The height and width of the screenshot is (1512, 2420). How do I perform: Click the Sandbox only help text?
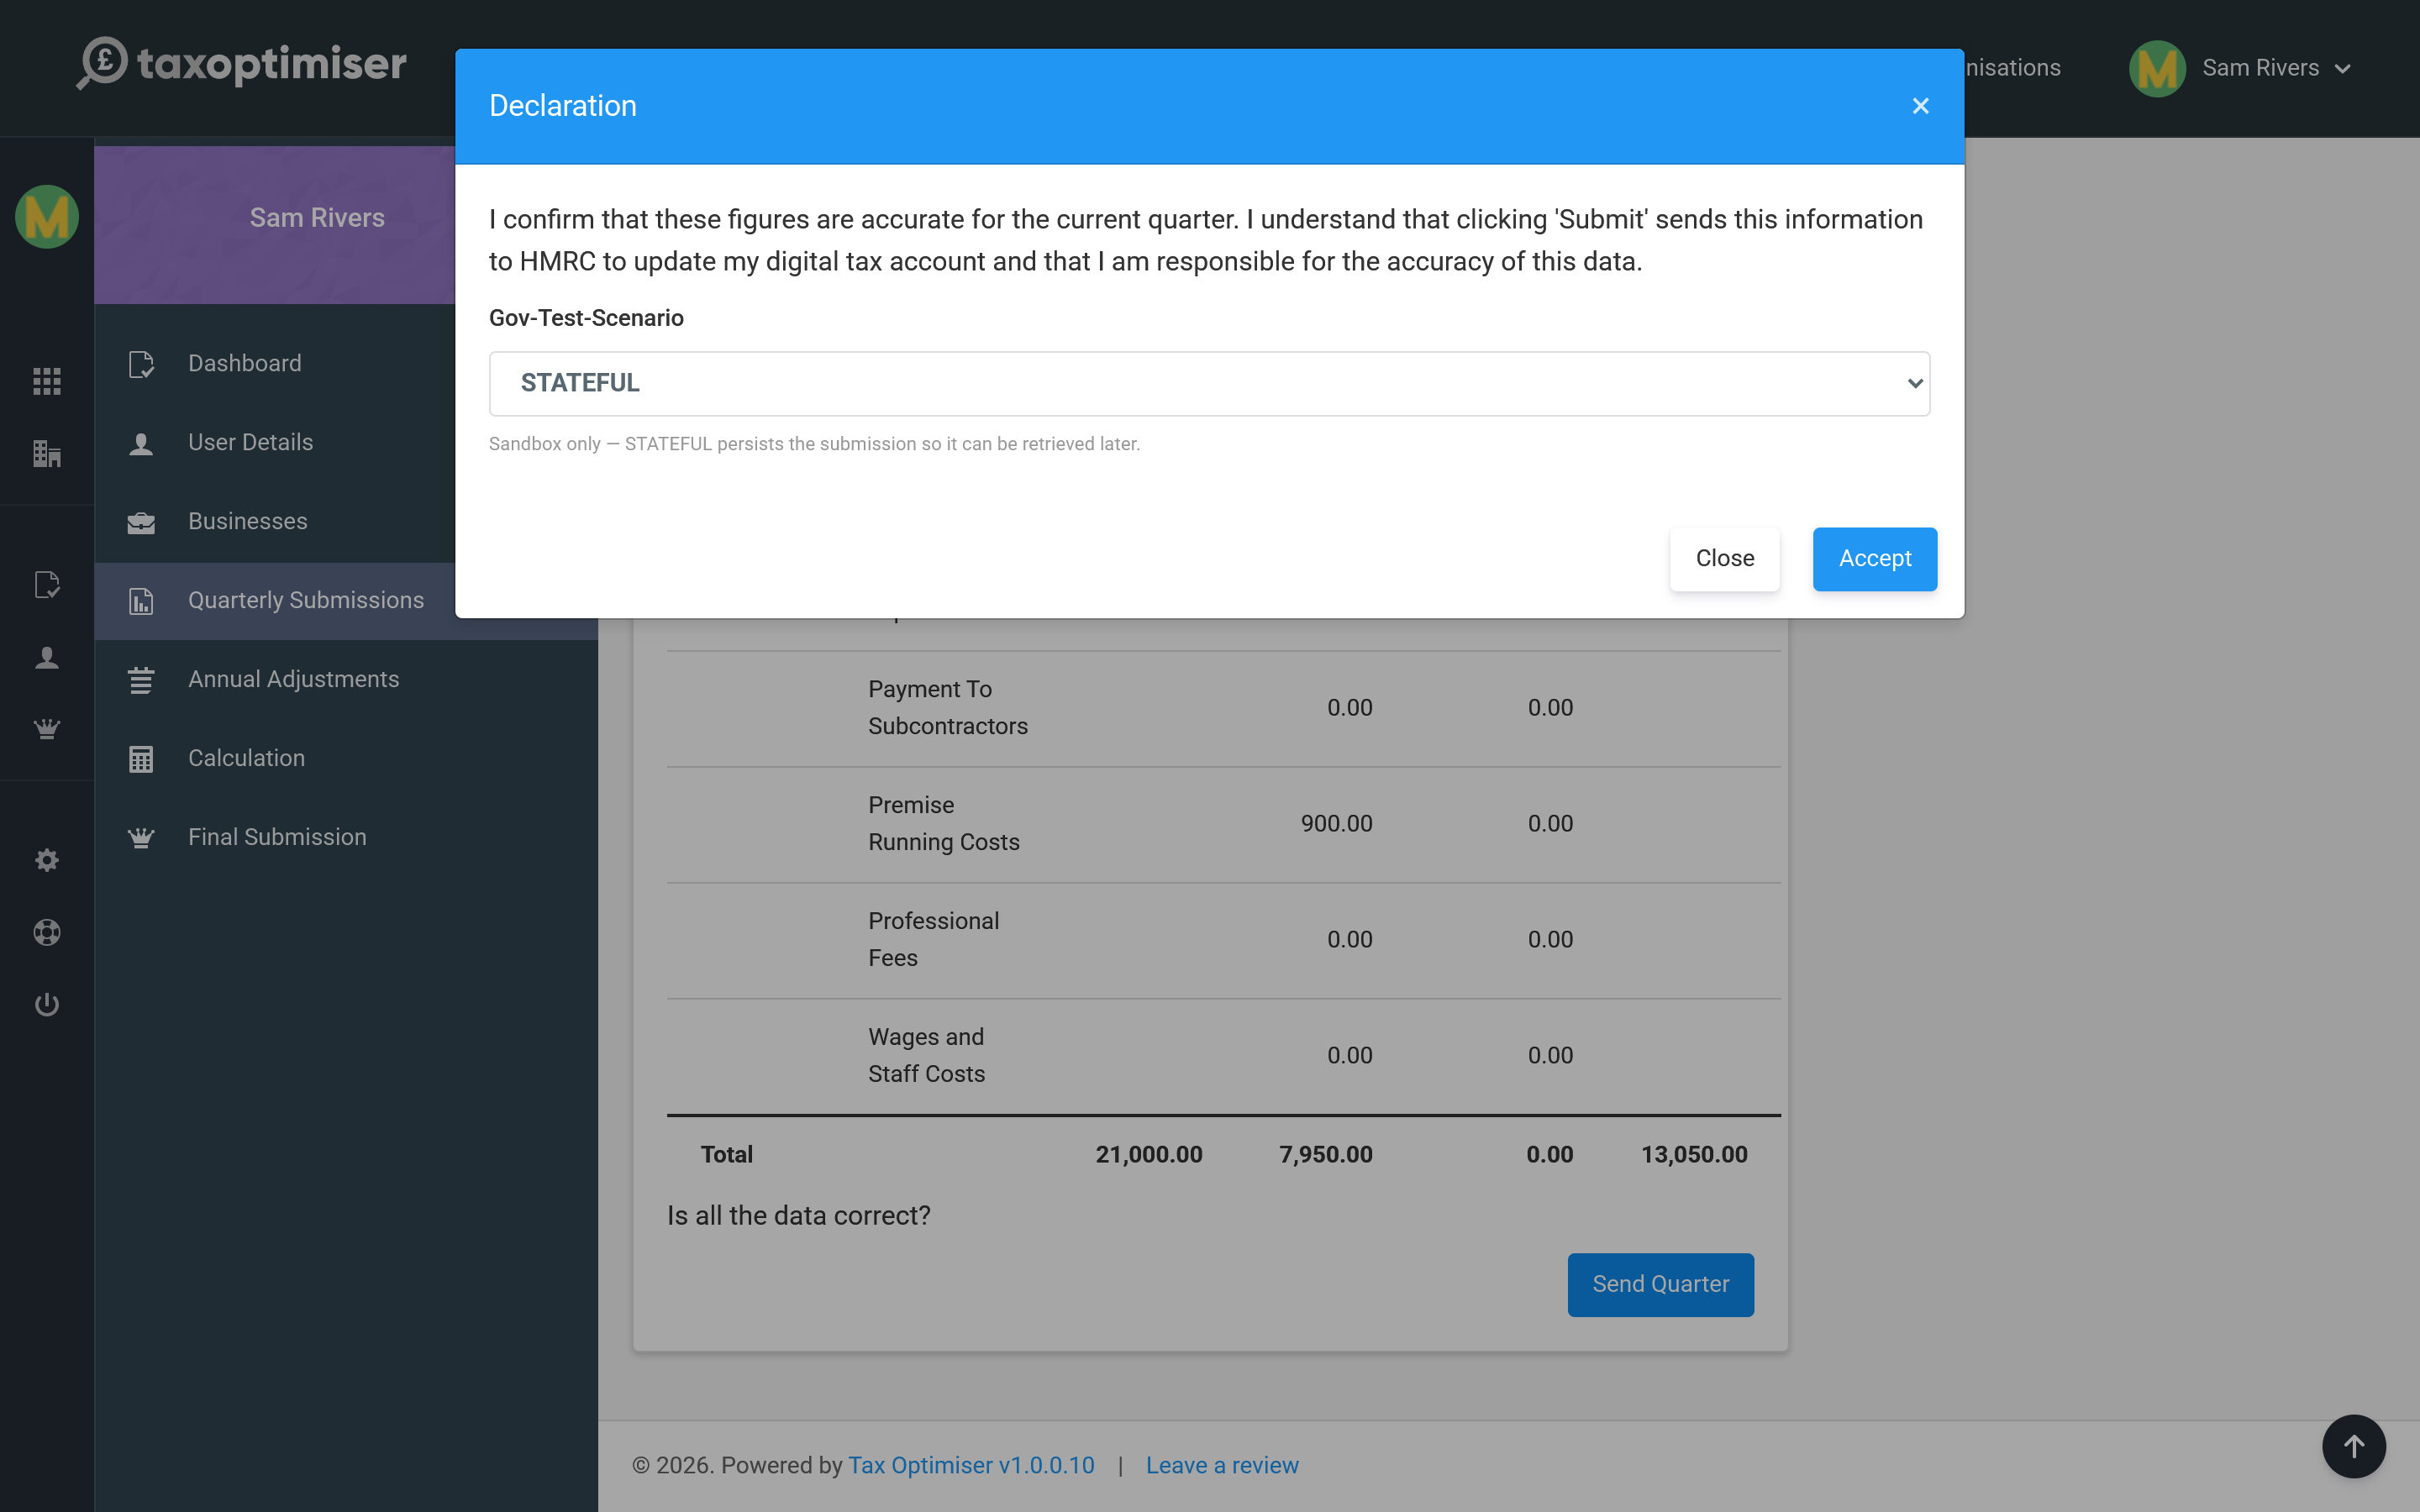[814, 444]
